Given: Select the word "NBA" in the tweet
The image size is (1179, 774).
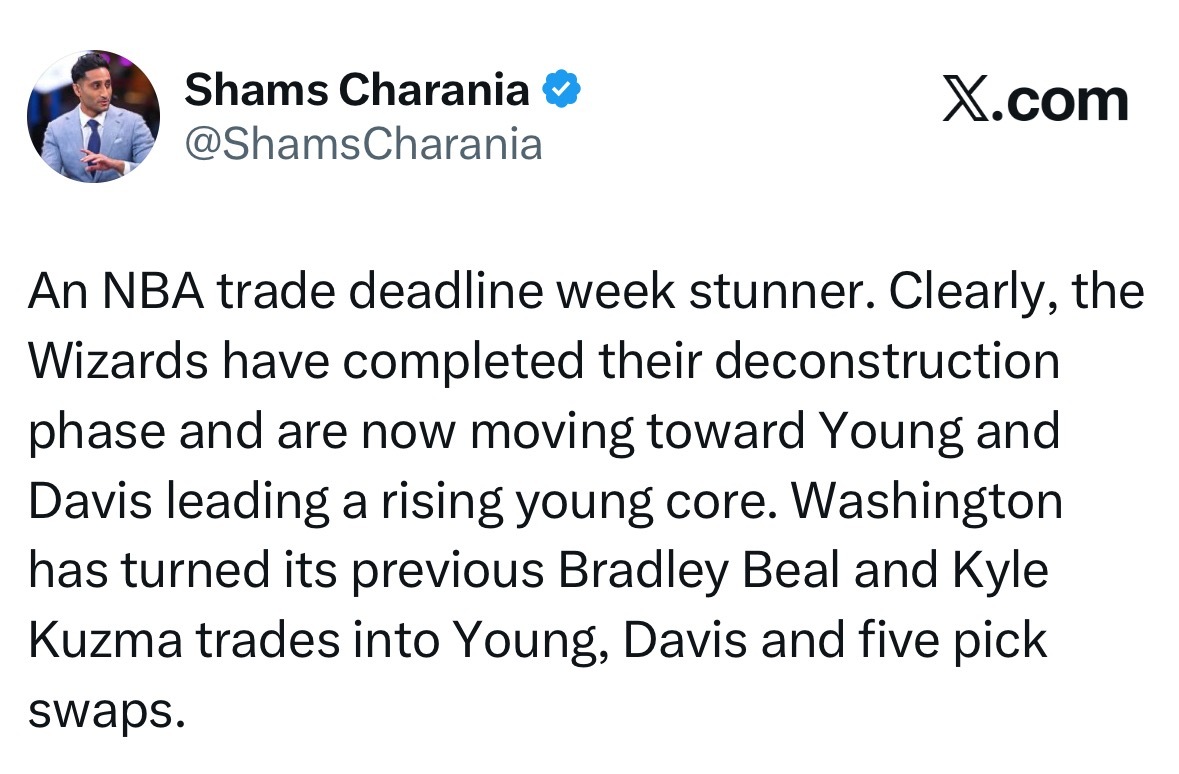Looking at the screenshot, I should click(x=153, y=291).
